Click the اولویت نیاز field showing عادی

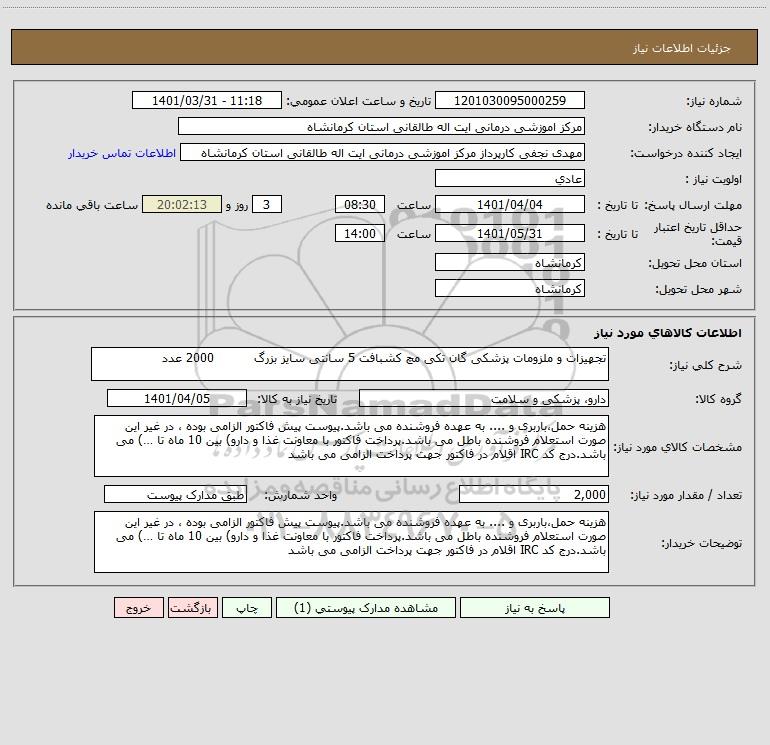[510, 178]
